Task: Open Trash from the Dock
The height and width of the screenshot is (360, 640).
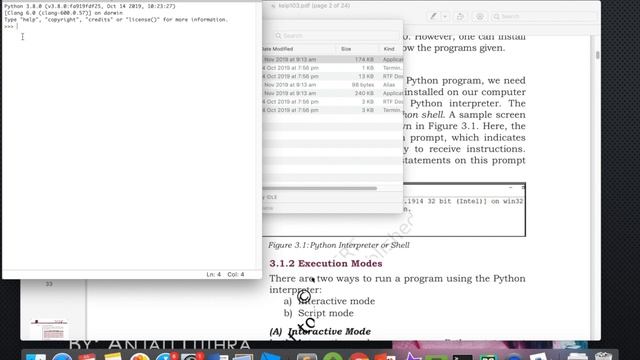Action: [603, 357]
